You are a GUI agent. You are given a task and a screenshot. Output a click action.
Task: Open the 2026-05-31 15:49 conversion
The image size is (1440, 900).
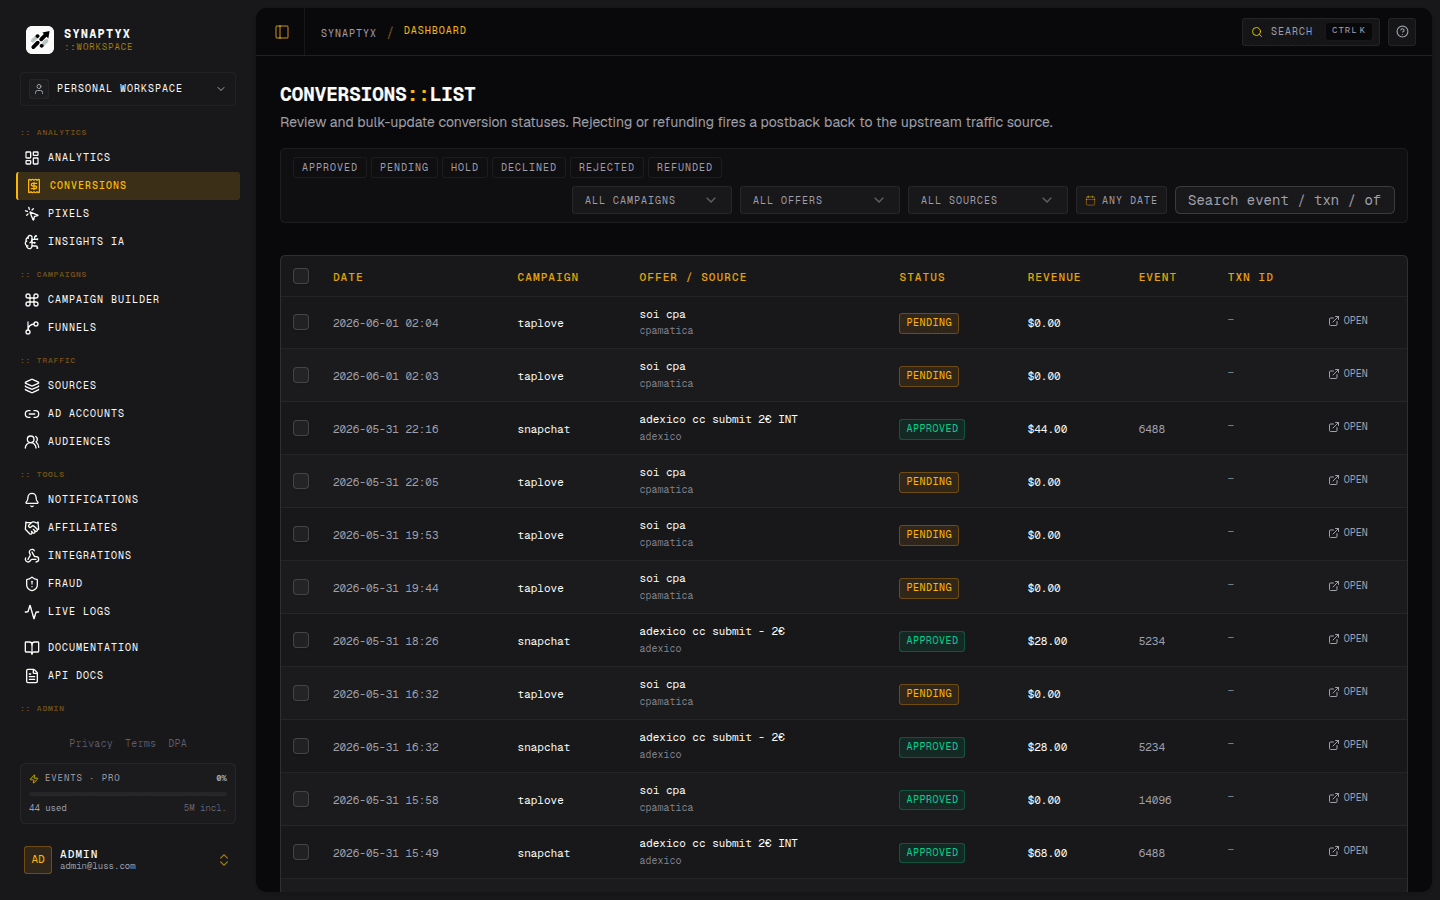(x=1348, y=851)
